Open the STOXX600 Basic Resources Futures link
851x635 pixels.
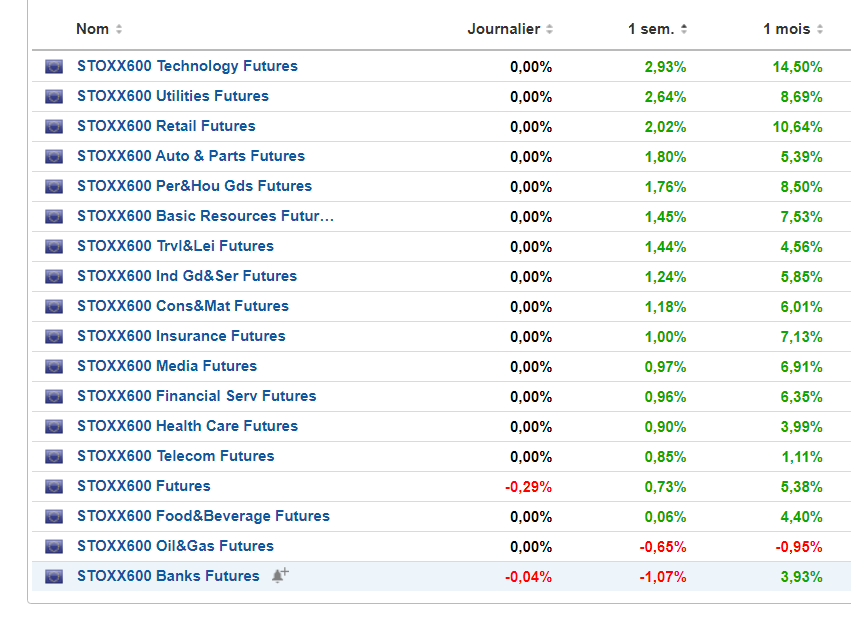205,216
